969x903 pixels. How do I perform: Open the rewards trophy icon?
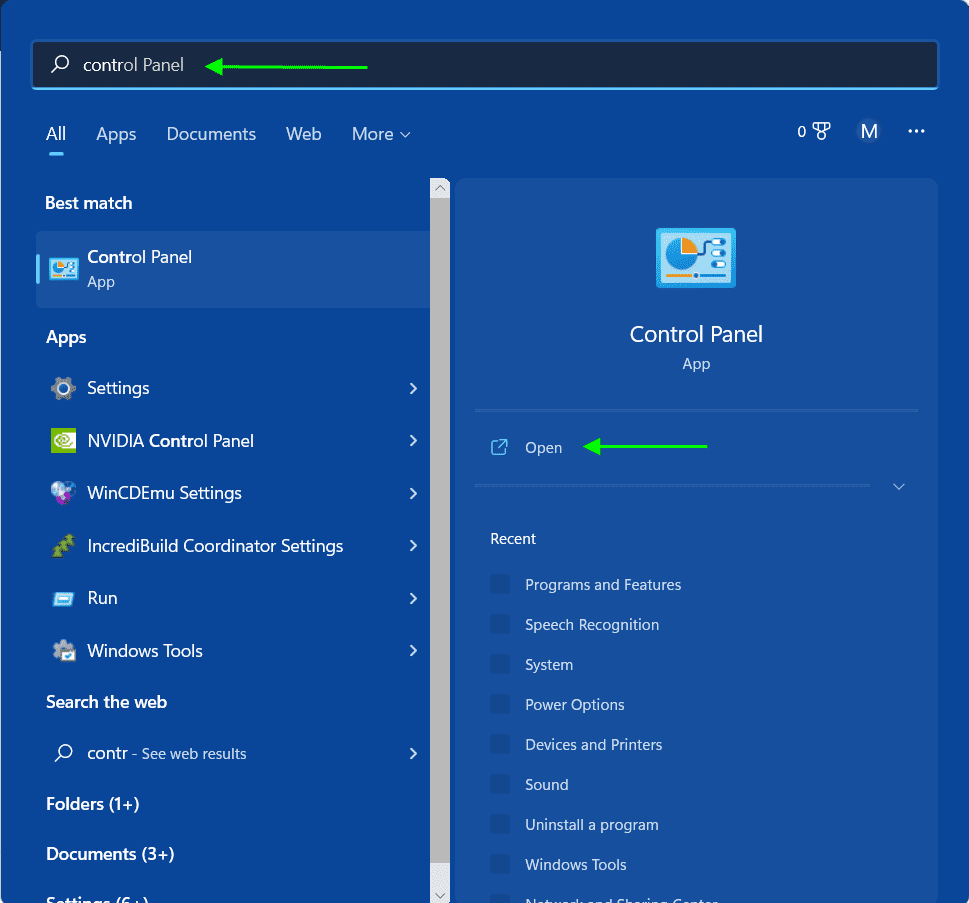coord(821,131)
